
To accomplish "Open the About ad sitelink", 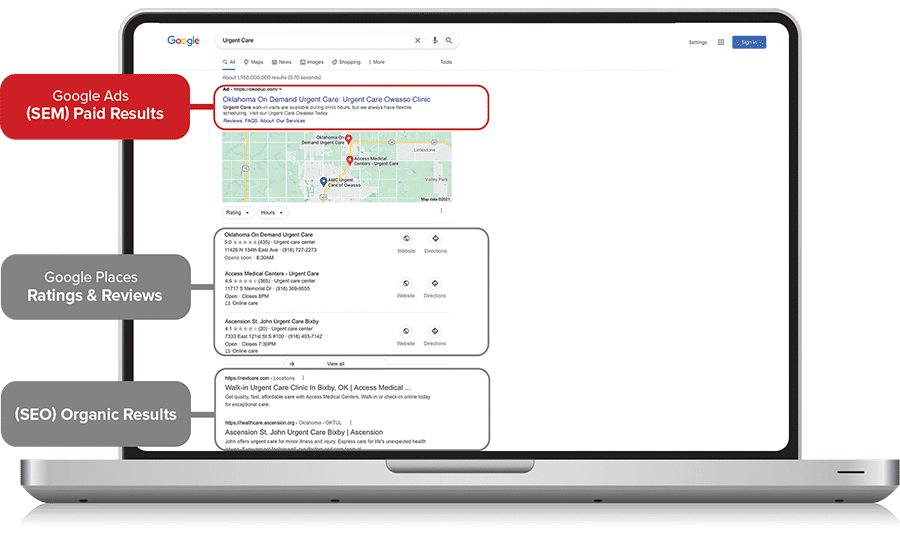I will pos(267,121).
